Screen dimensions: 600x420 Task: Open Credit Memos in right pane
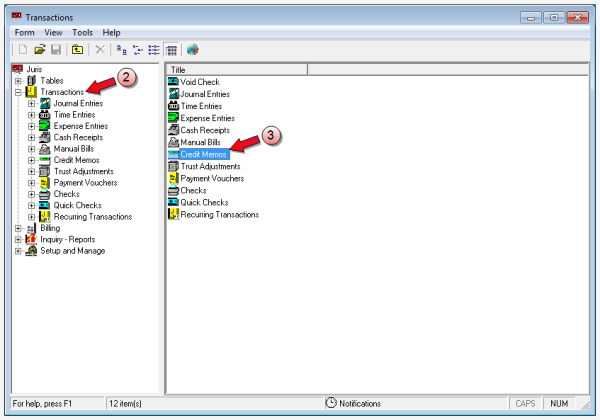(x=203, y=155)
